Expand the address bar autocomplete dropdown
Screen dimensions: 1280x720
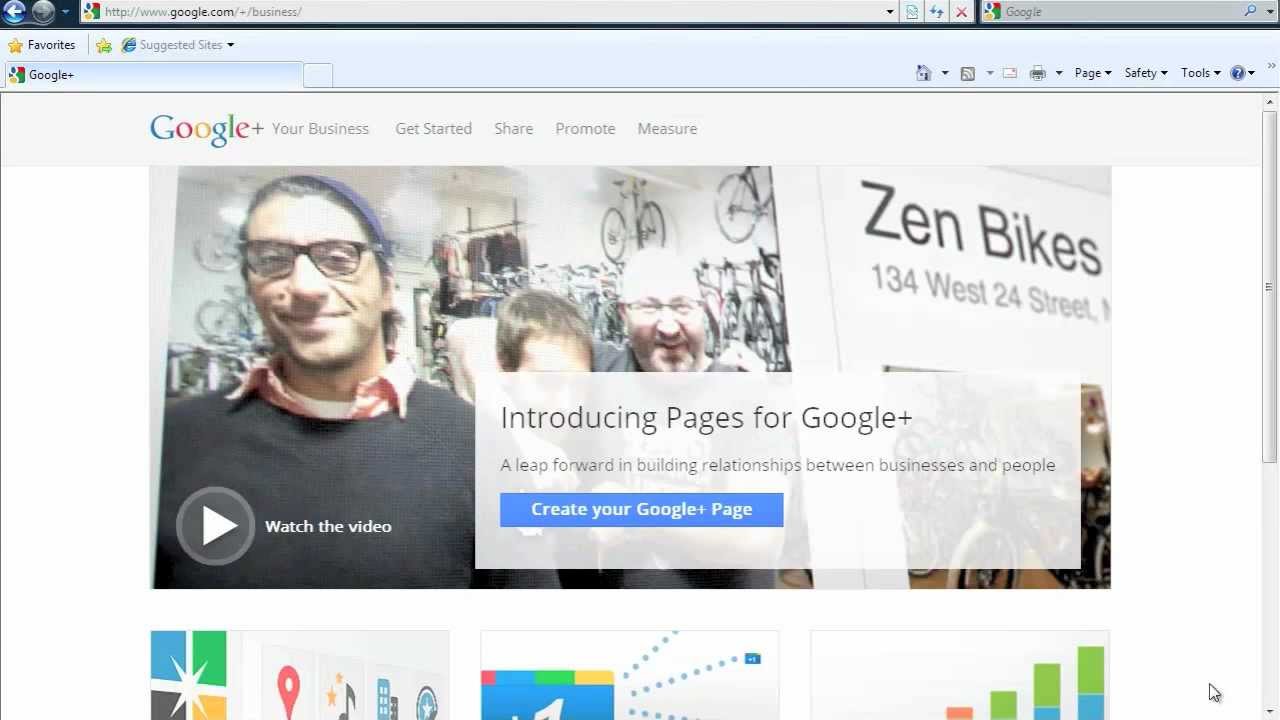[890, 12]
